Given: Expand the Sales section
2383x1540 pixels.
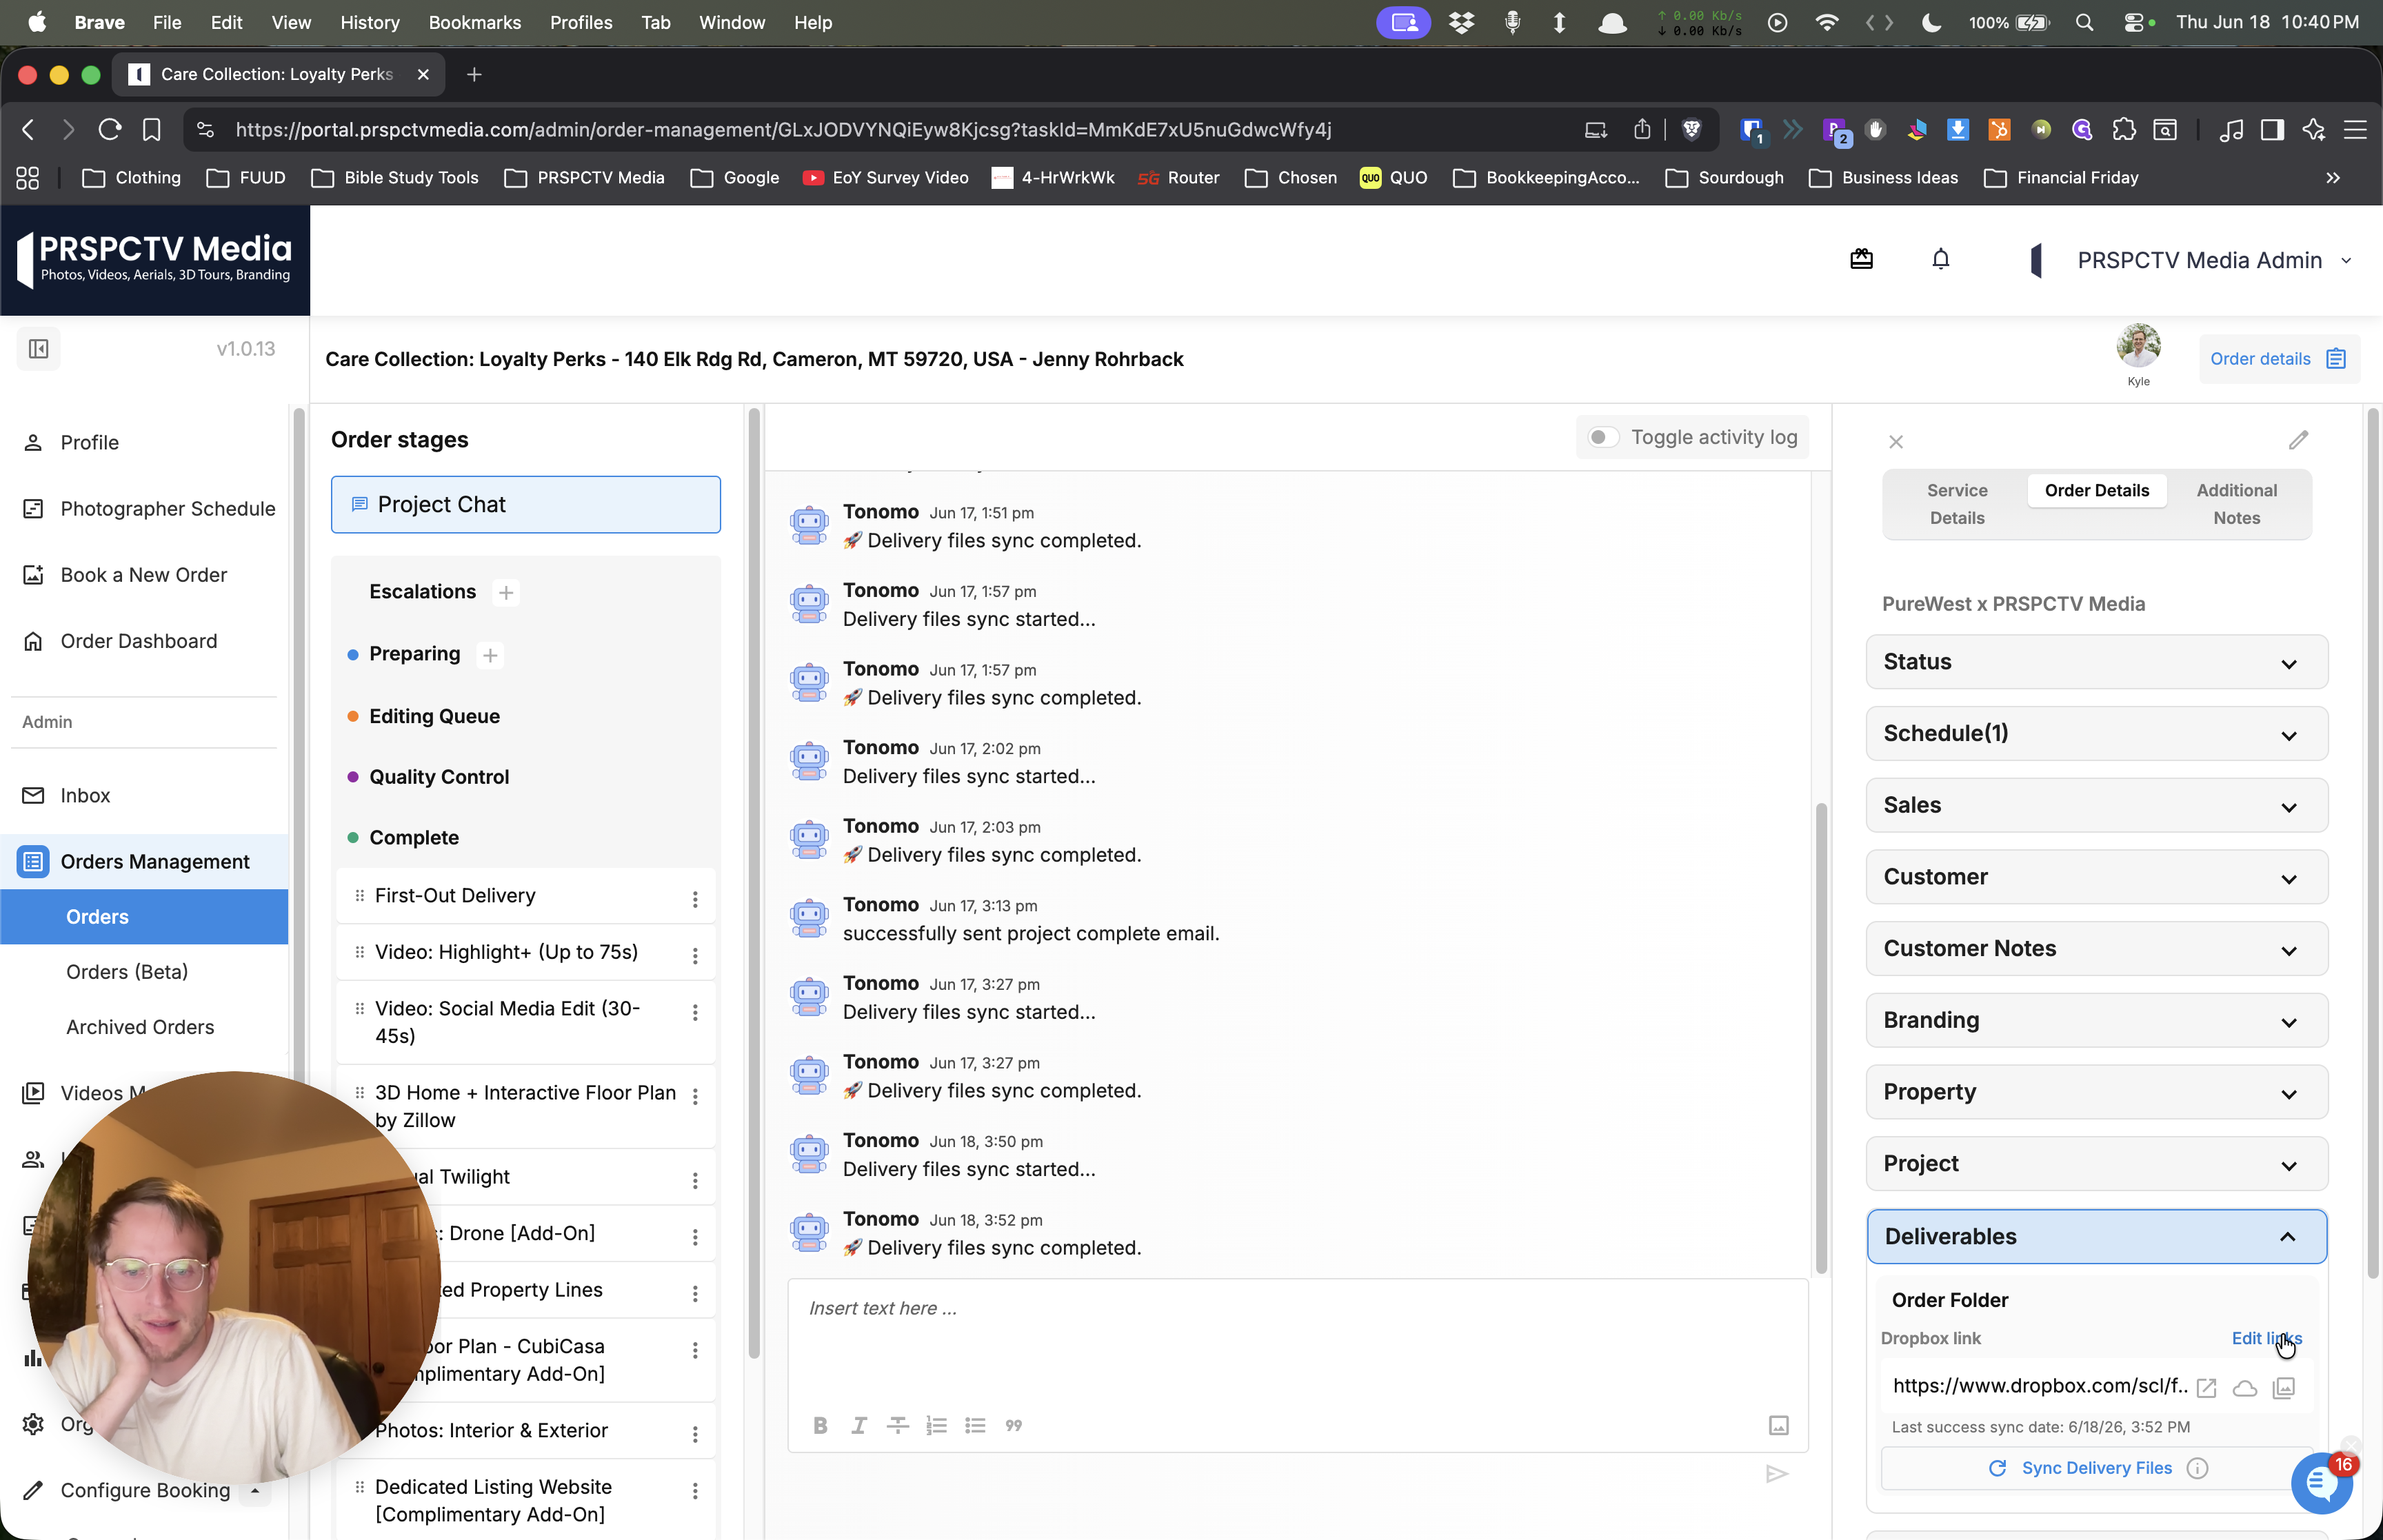Looking at the screenshot, I should pos(2096,805).
